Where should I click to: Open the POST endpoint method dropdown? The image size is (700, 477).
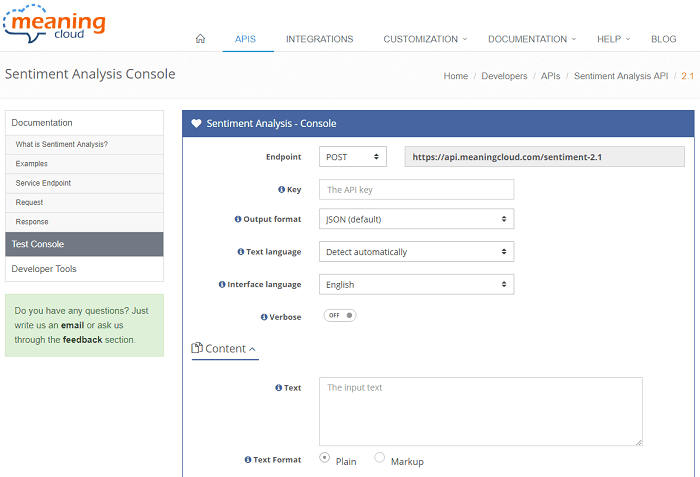[x=353, y=157]
